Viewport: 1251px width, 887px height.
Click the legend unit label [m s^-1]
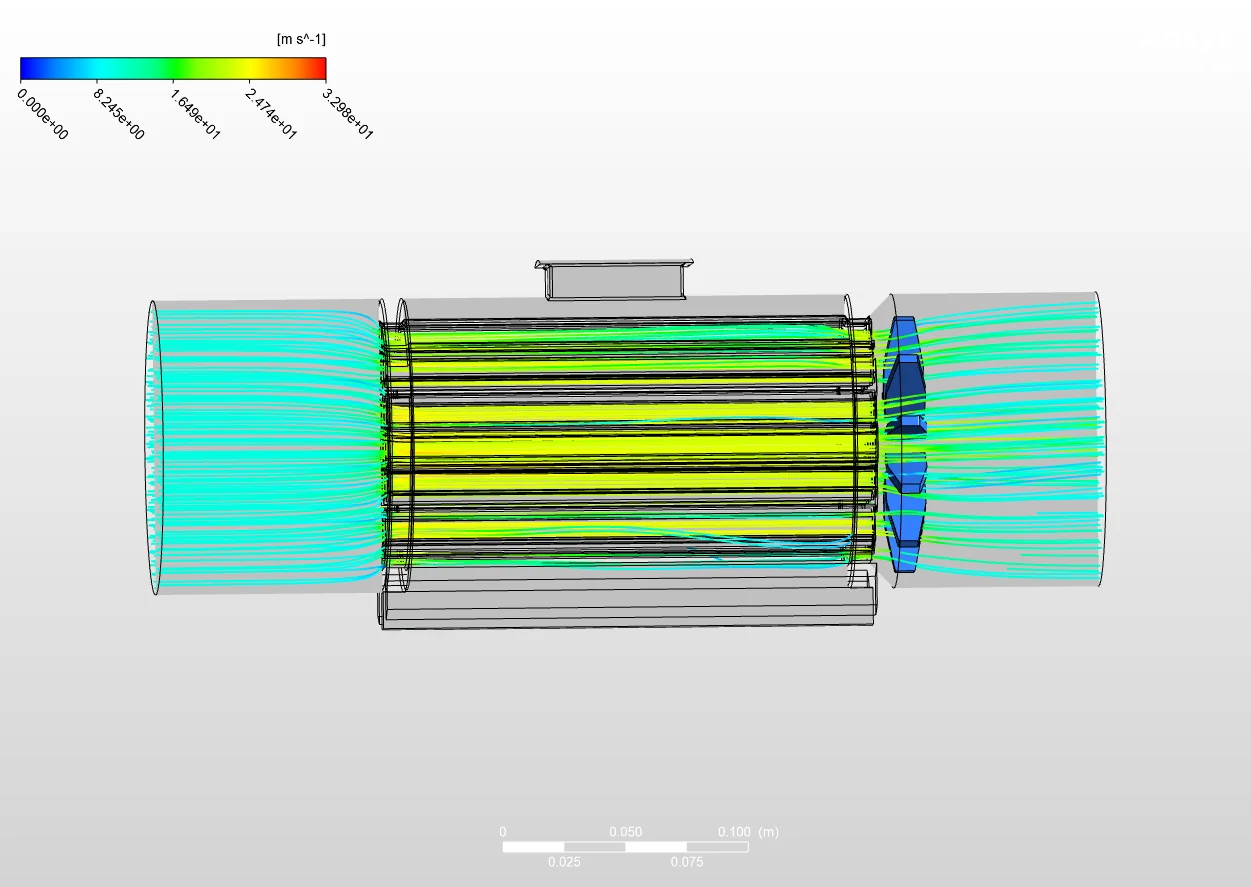[301, 39]
